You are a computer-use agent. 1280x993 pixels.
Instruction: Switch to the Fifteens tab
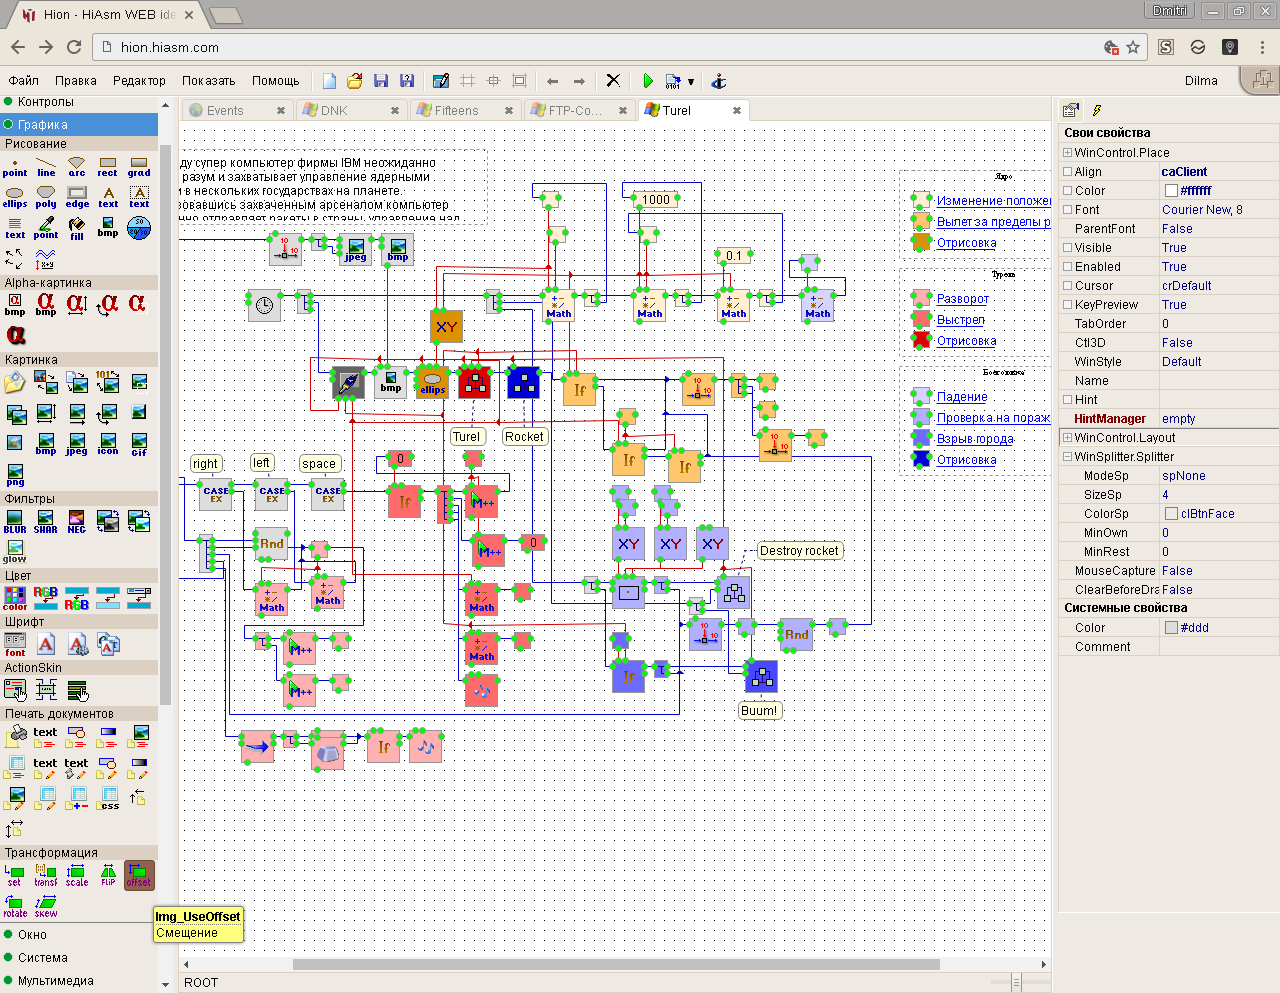coord(457,111)
